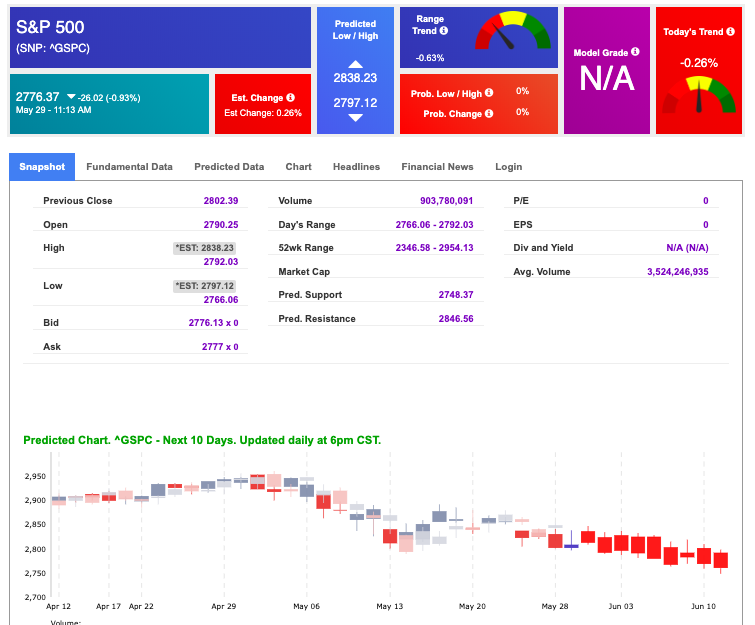Click the Avg. Volume value 3,524,246,935
The height and width of the screenshot is (625, 755).
tap(677, 272)
